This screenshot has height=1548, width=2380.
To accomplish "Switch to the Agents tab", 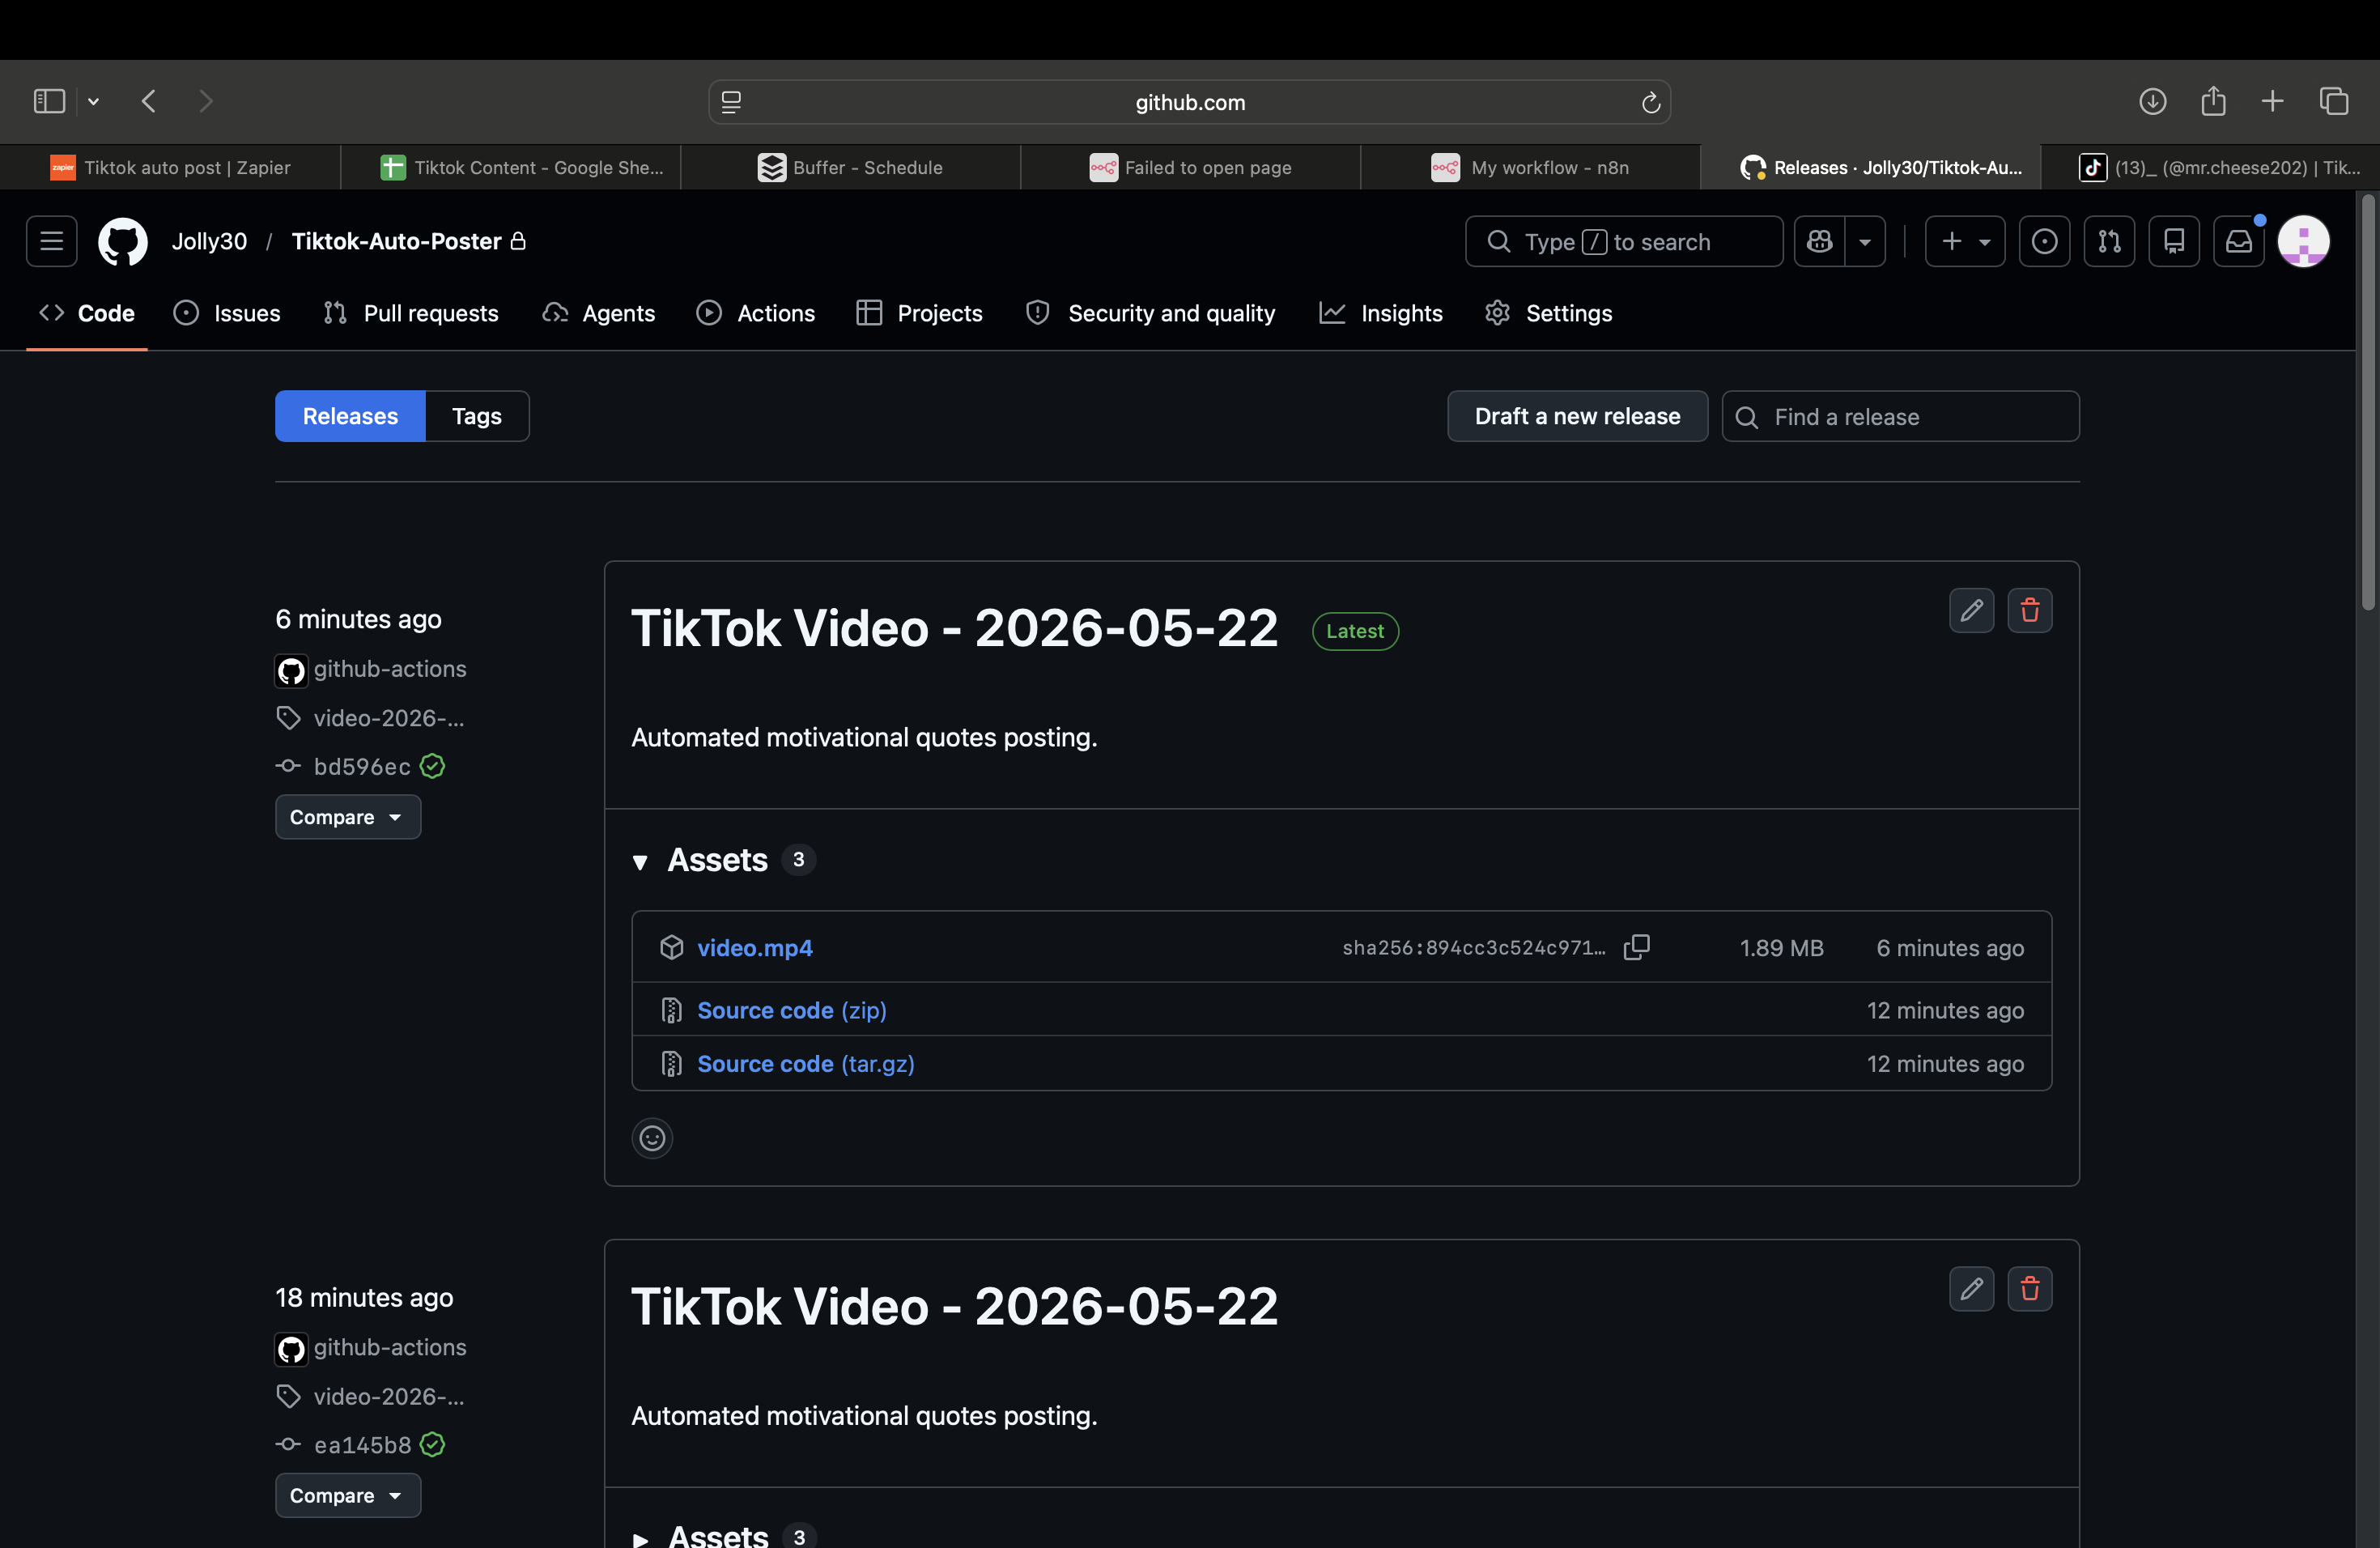I will (x=598, y=313).
